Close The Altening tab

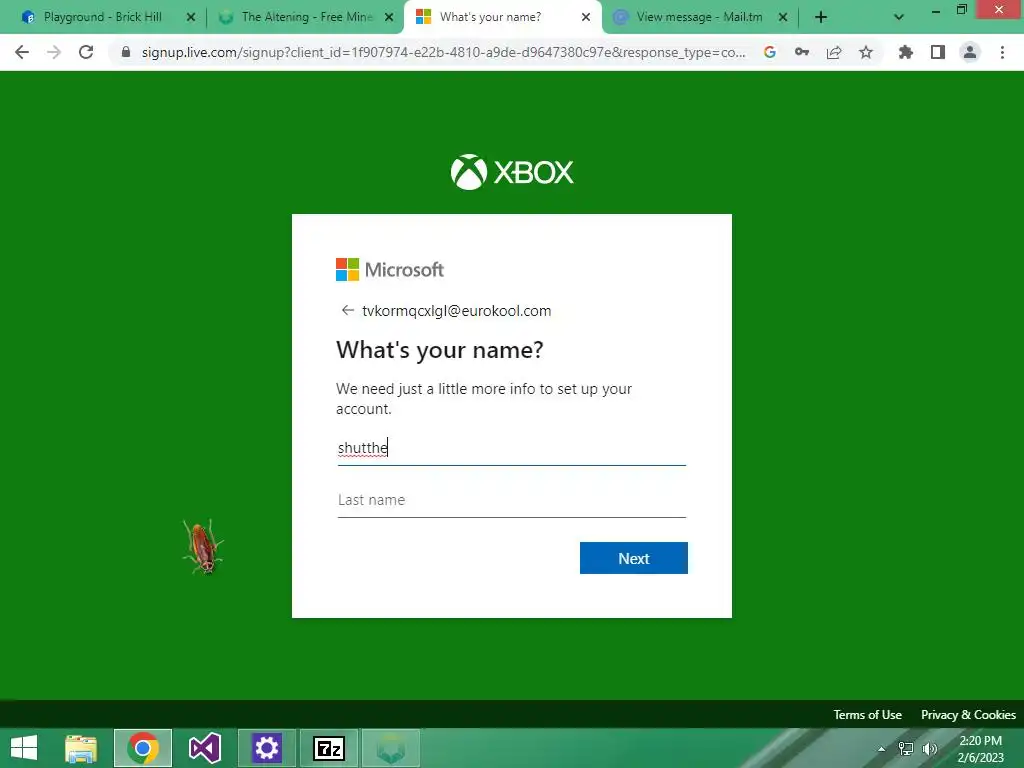pyautogui.click(x=389, y=17)
